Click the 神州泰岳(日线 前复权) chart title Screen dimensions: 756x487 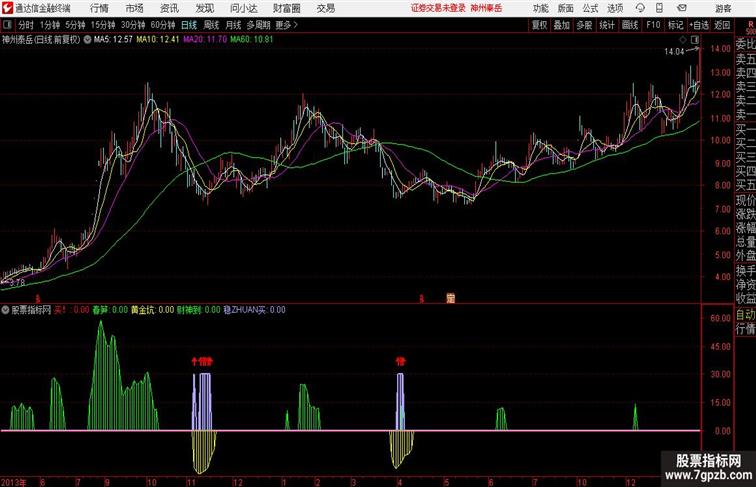point(41,40)
